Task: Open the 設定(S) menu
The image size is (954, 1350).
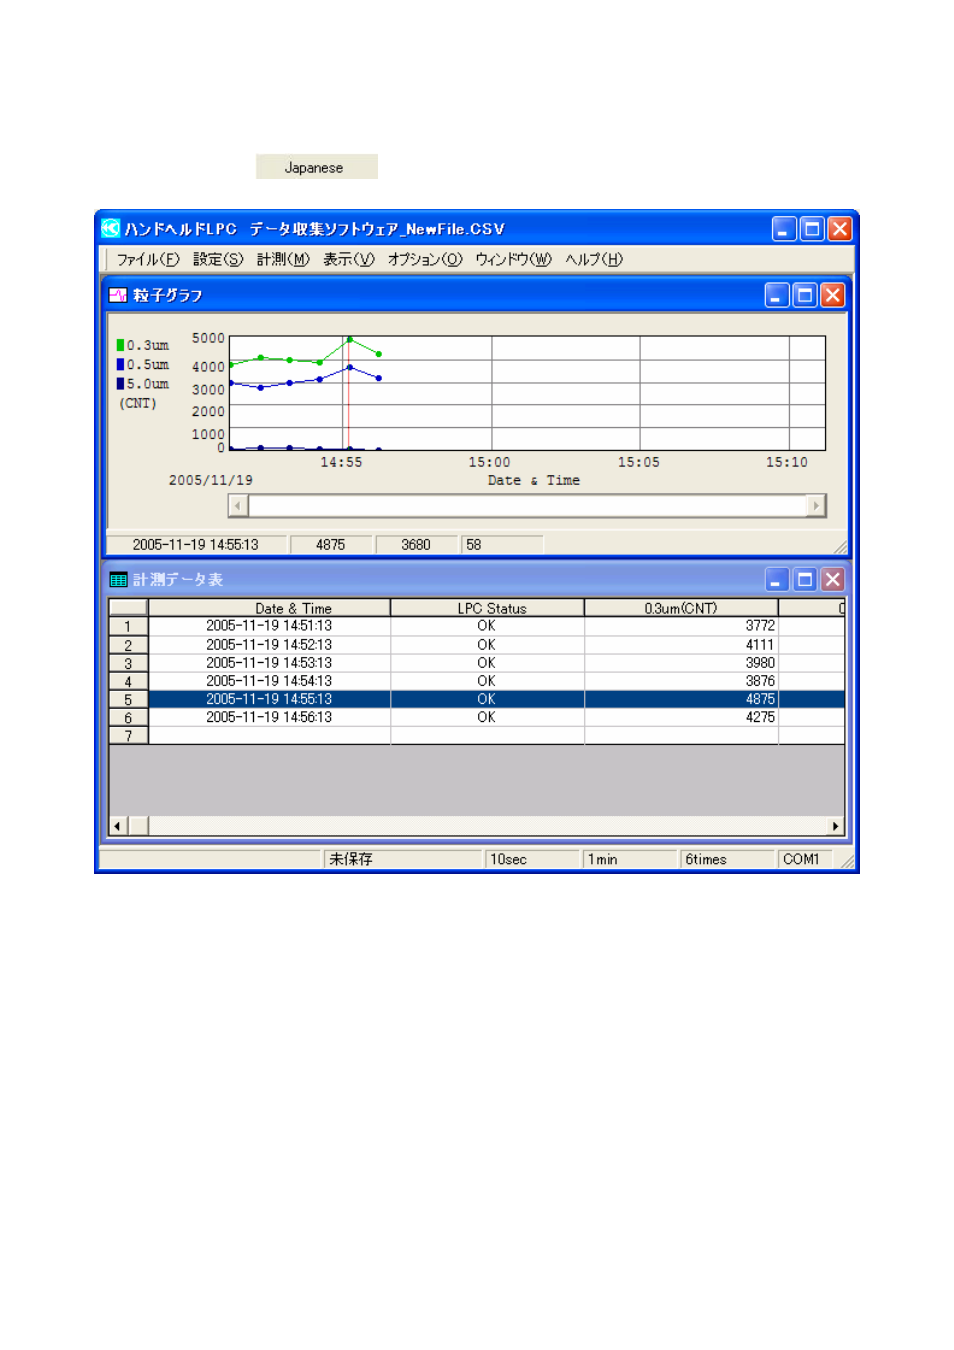Action: pos(218,259)
